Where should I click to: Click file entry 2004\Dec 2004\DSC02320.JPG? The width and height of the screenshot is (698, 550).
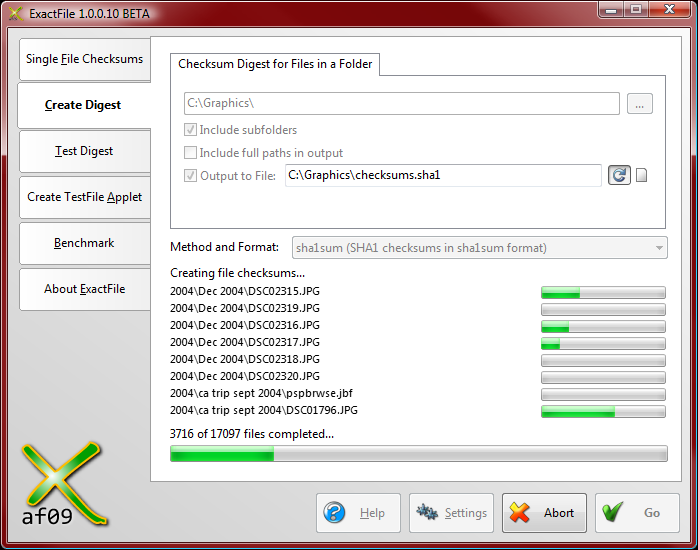point(245,376)
